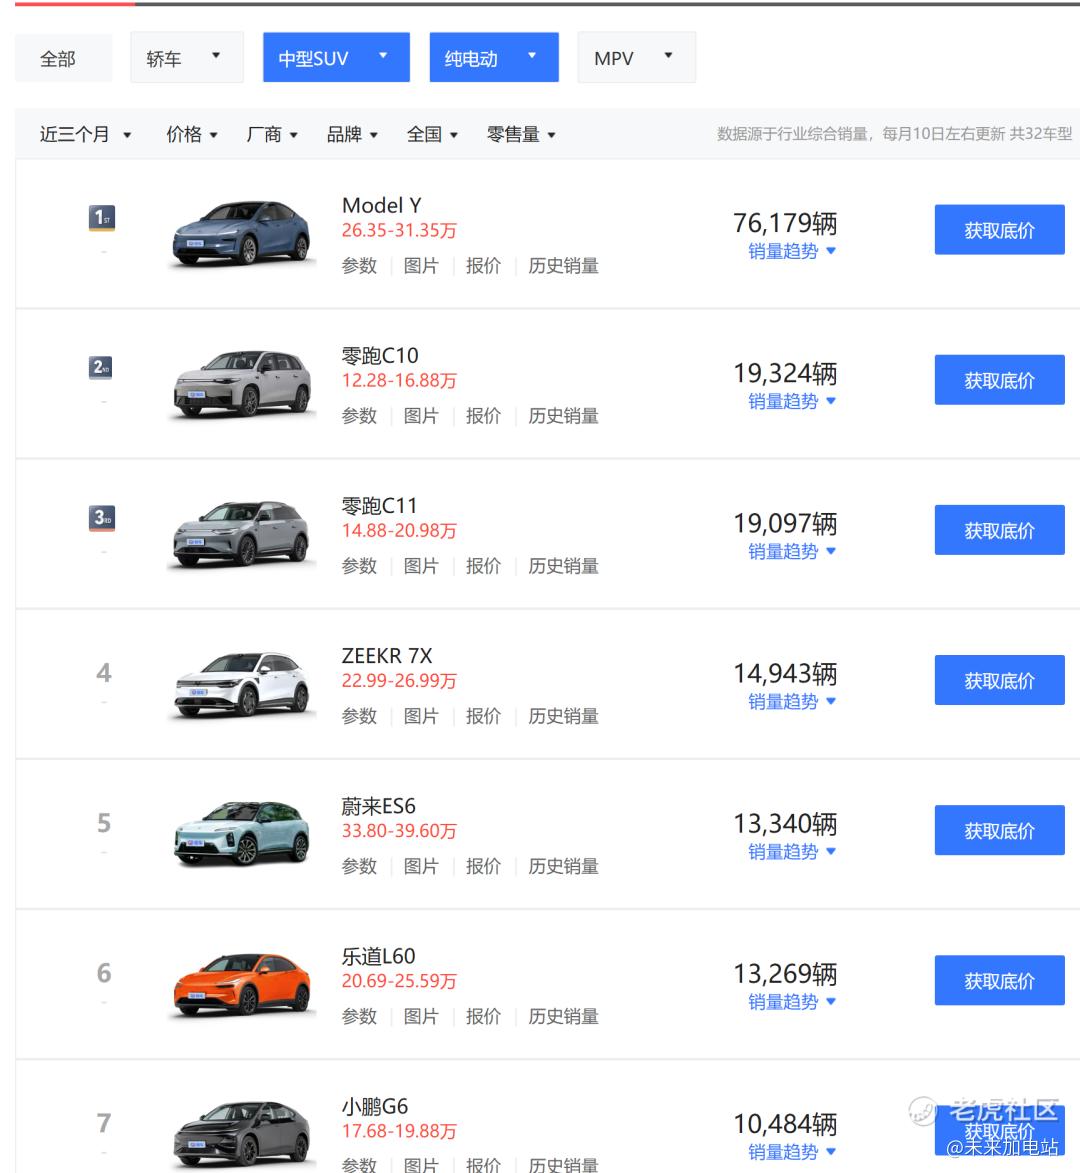The image size is (1080, 1173).
Task: Click 获取底价 for ZEEKR 7X
Action: pos(999,680)
